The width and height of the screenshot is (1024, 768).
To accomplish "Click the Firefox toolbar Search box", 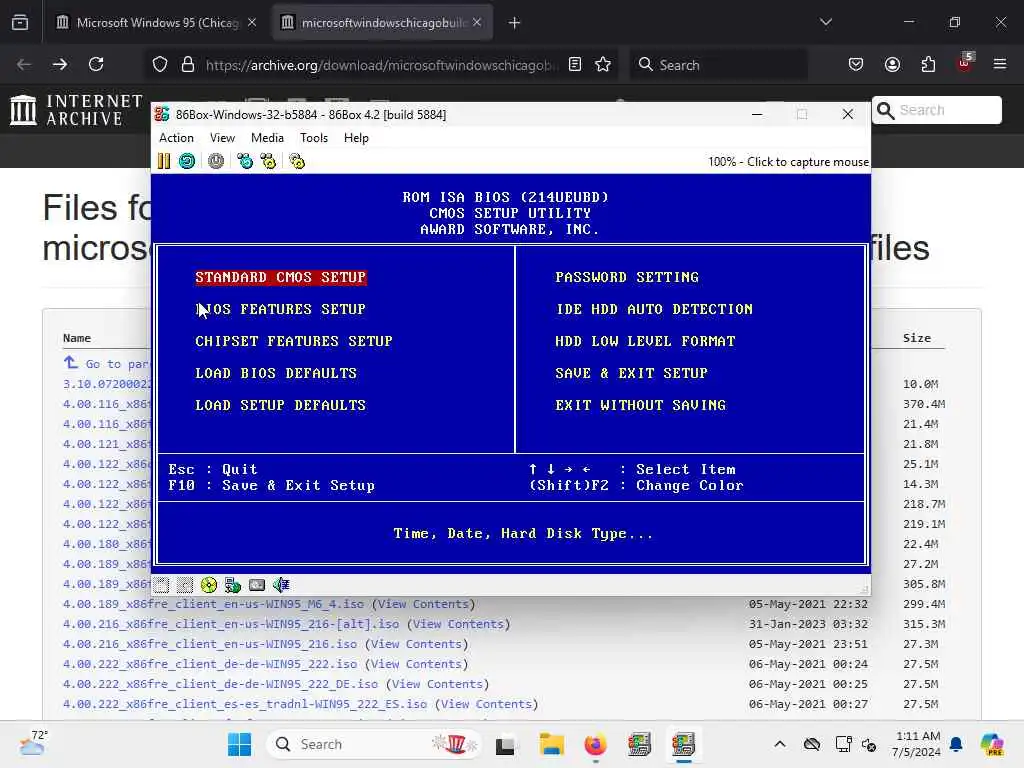I will (718, 65).
